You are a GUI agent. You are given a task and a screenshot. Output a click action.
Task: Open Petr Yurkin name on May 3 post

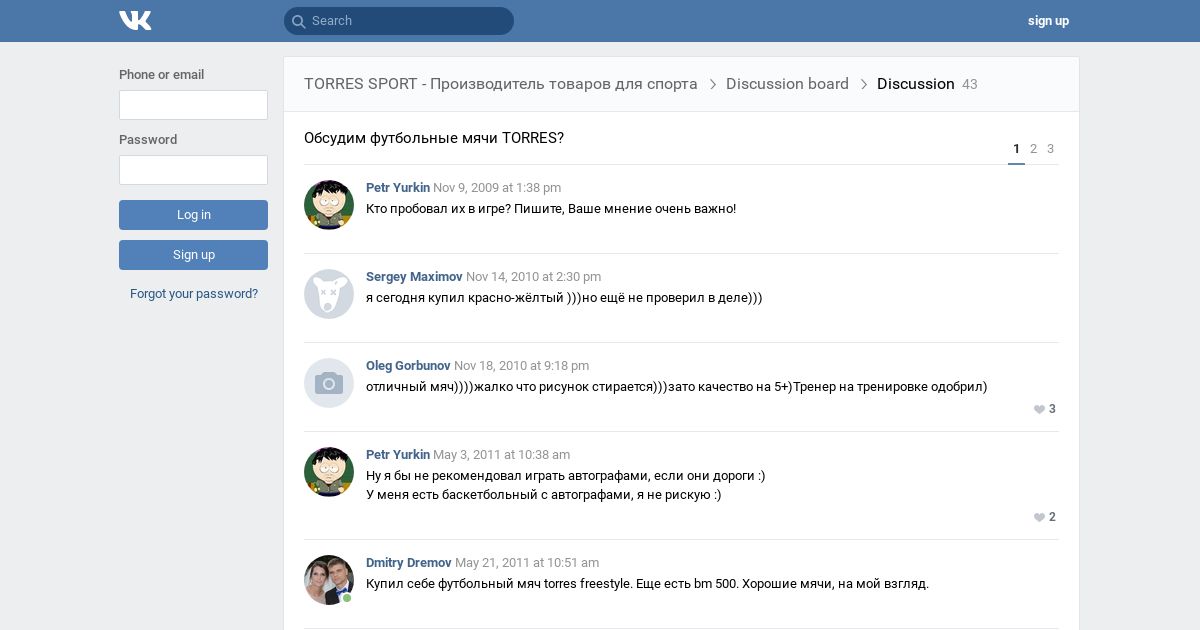pyautogui.click(x=398, y=455)
